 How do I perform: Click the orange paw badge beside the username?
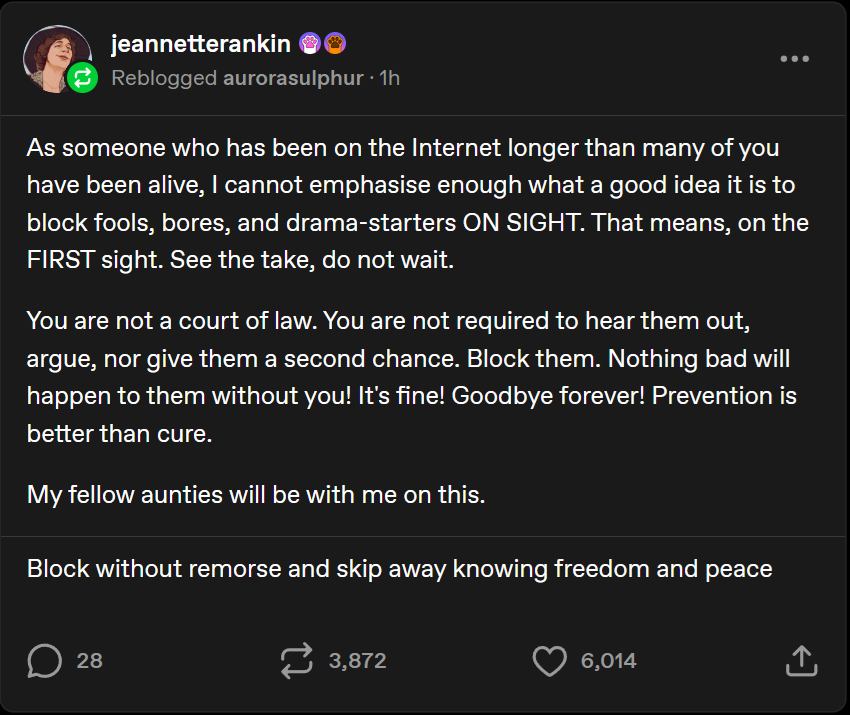pyautogui.click(x=336, y=45)
